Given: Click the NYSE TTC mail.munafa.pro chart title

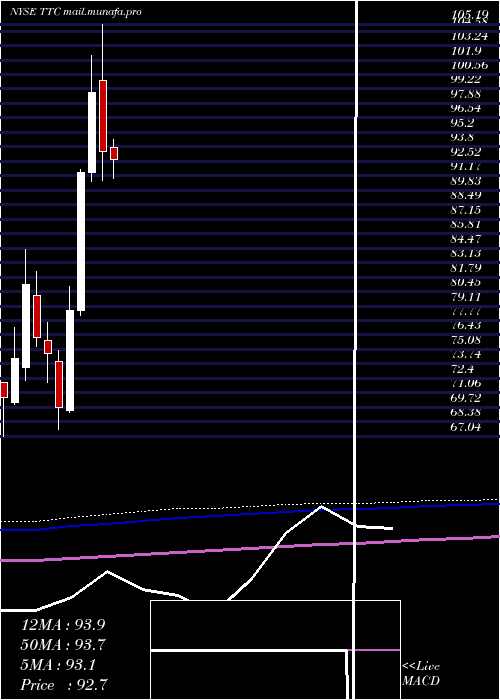Looking at the screenshot, I should pos(76,12).
